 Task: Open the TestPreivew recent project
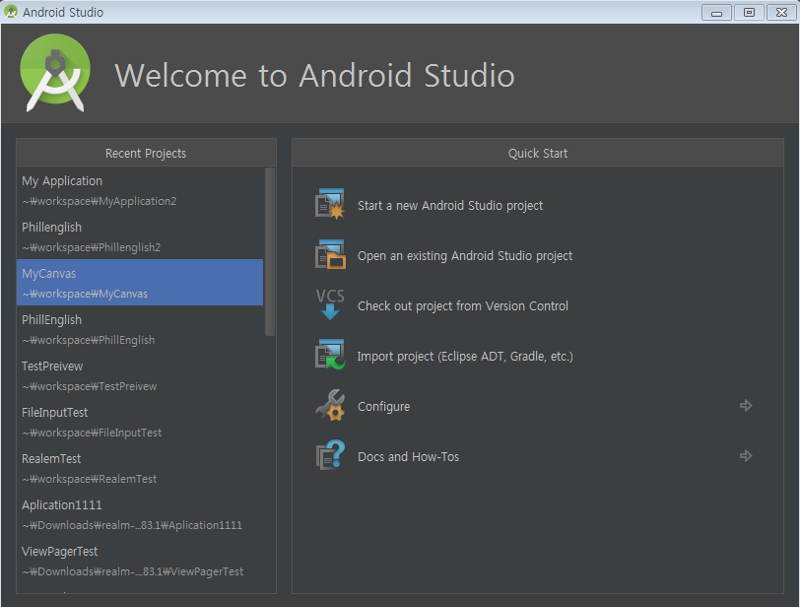pos(140,375)
